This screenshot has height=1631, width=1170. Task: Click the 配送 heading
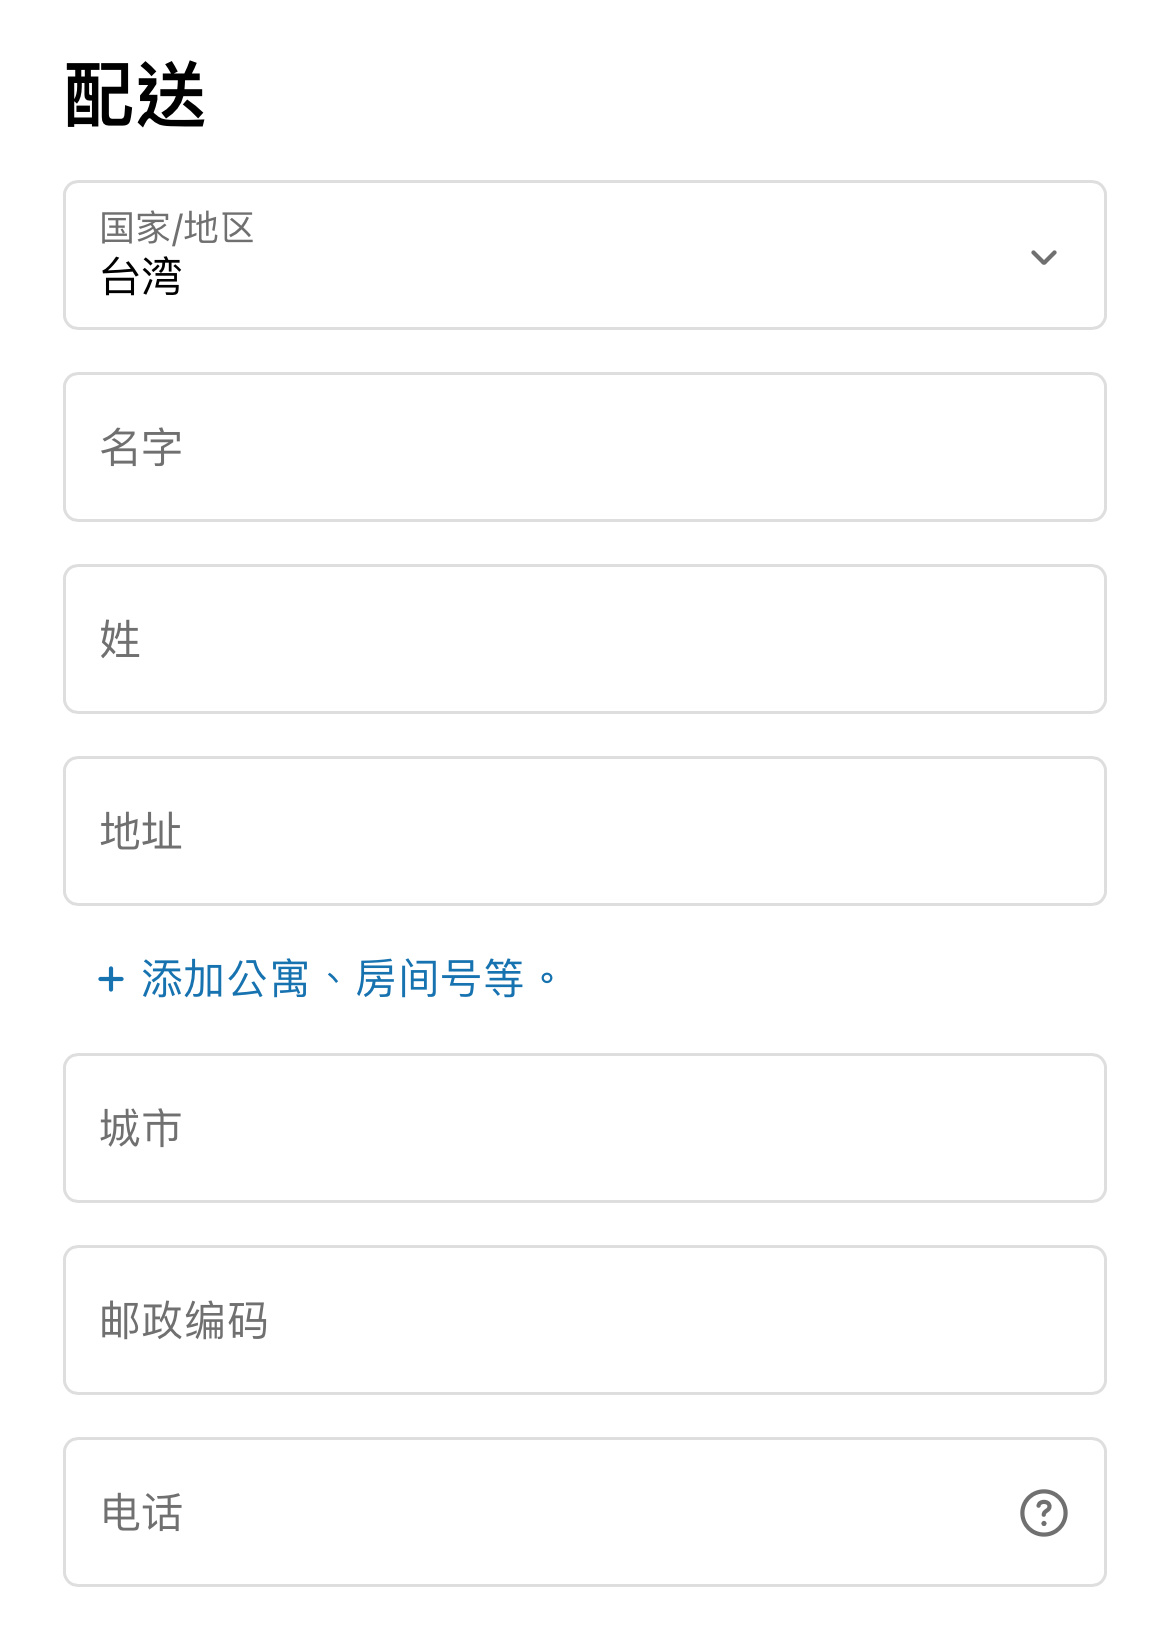tap(135, 95)
